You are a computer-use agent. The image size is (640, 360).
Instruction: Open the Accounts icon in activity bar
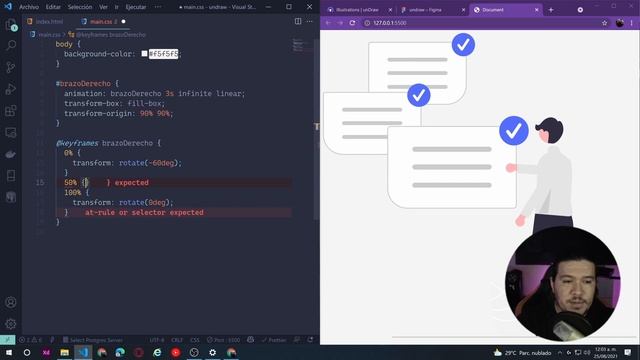coord(11,302)
